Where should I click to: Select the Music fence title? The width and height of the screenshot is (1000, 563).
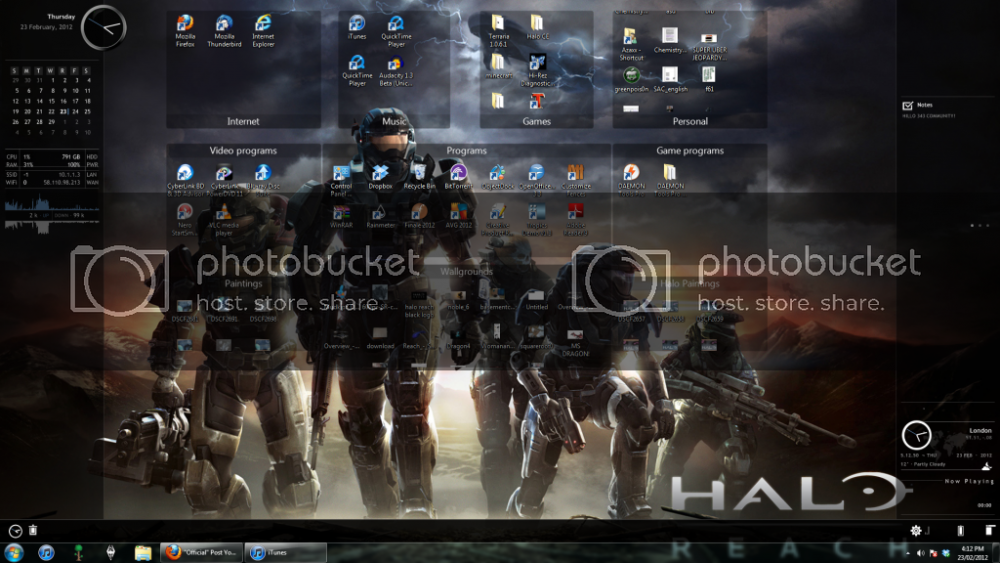[x=393, y=121]
